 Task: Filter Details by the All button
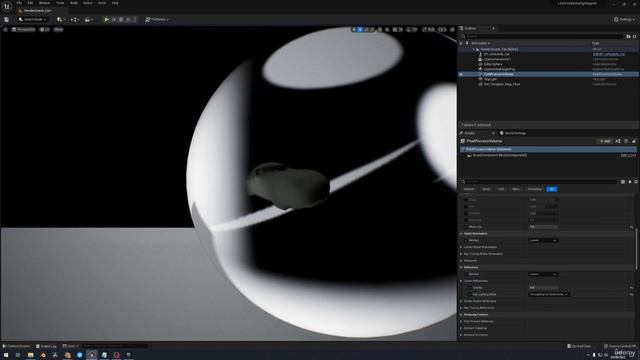[552, 189]
